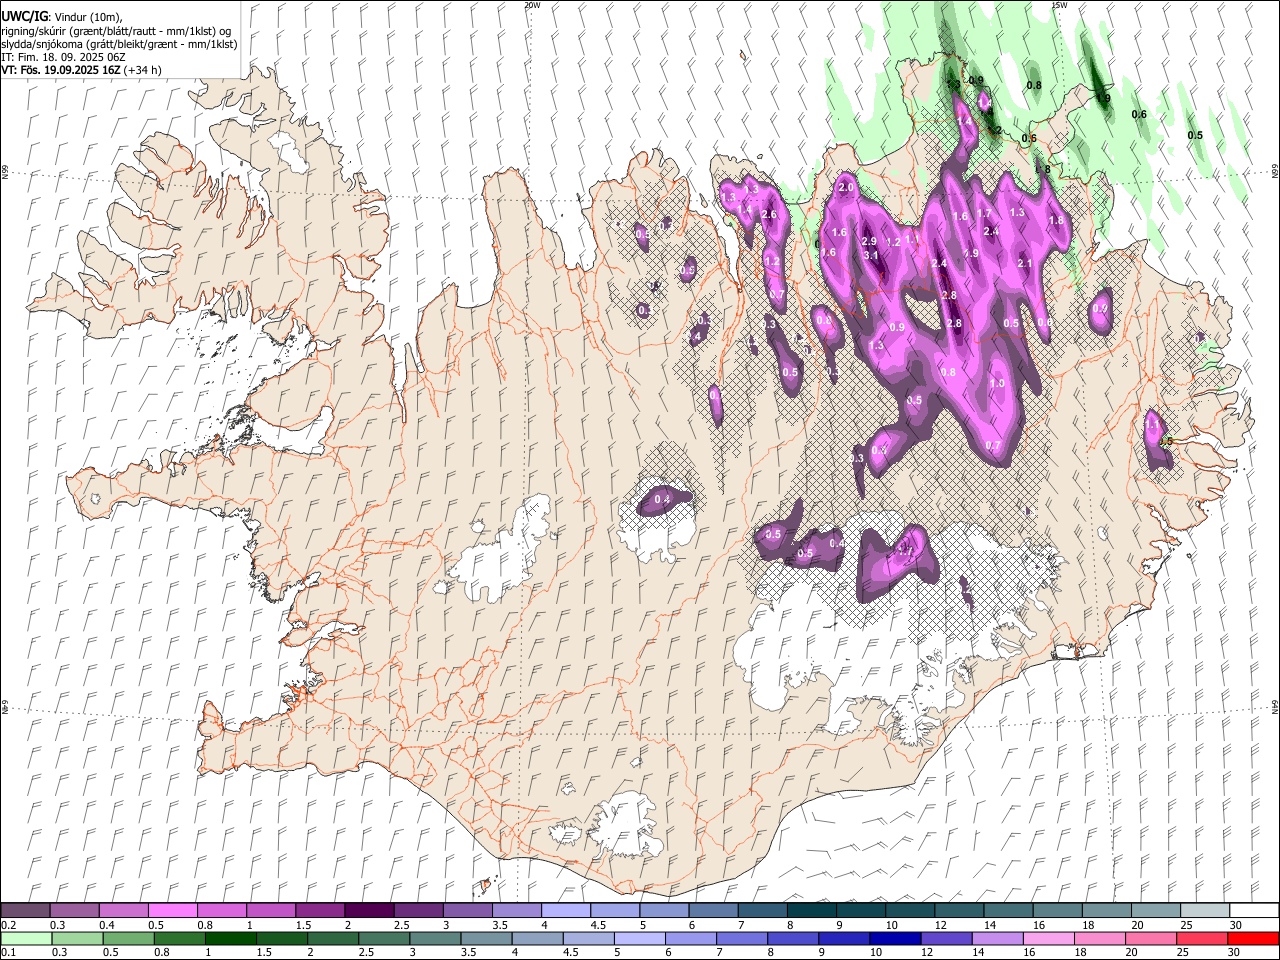Click the 15W longitude label at top

coord(1060,5)
